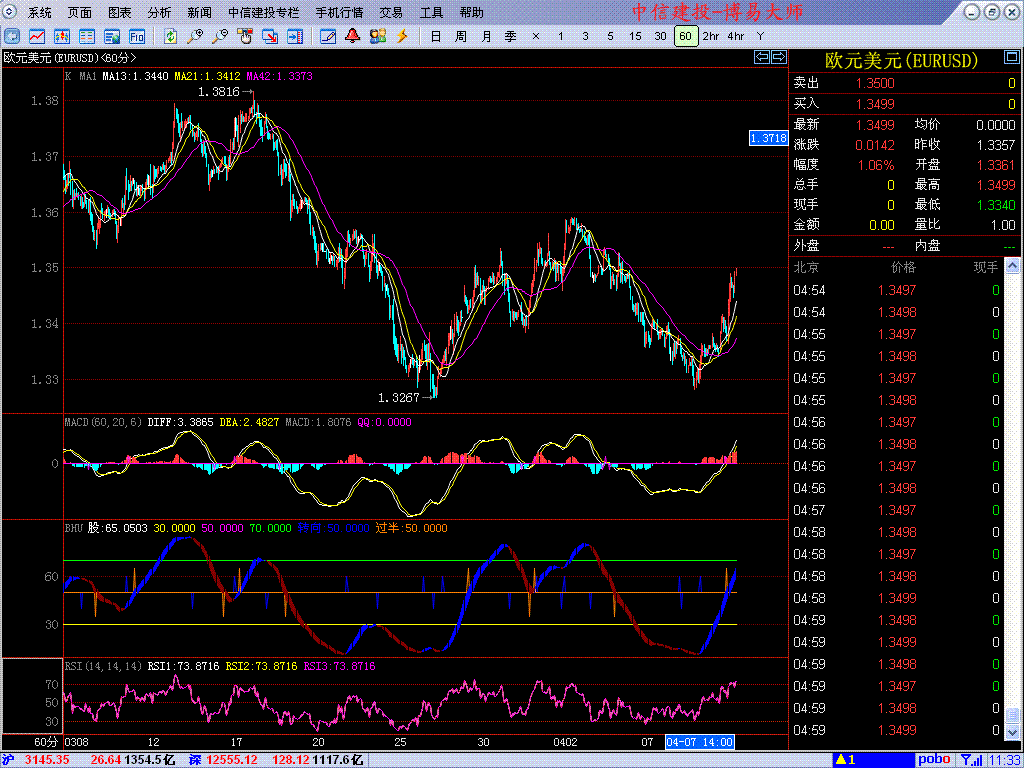Switch to the daily (日) period
Image resolution: width=1024 pixels, height=768 pixels.
click(x=435, y=36)
